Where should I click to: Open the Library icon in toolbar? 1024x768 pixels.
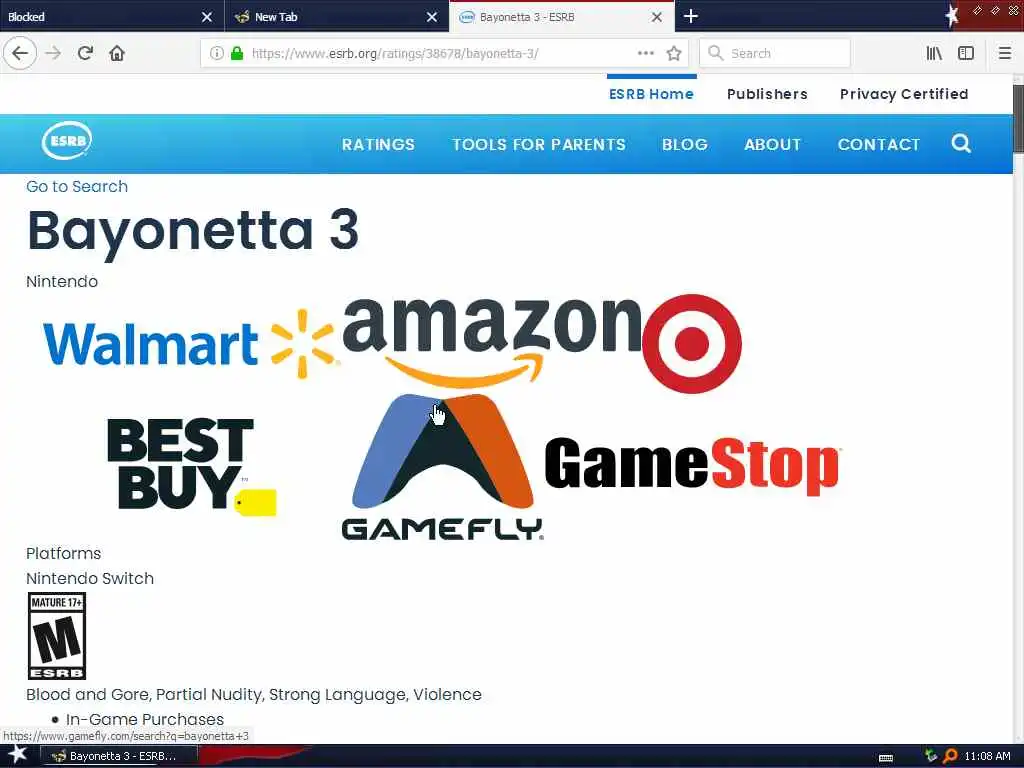tap(934, 53)
